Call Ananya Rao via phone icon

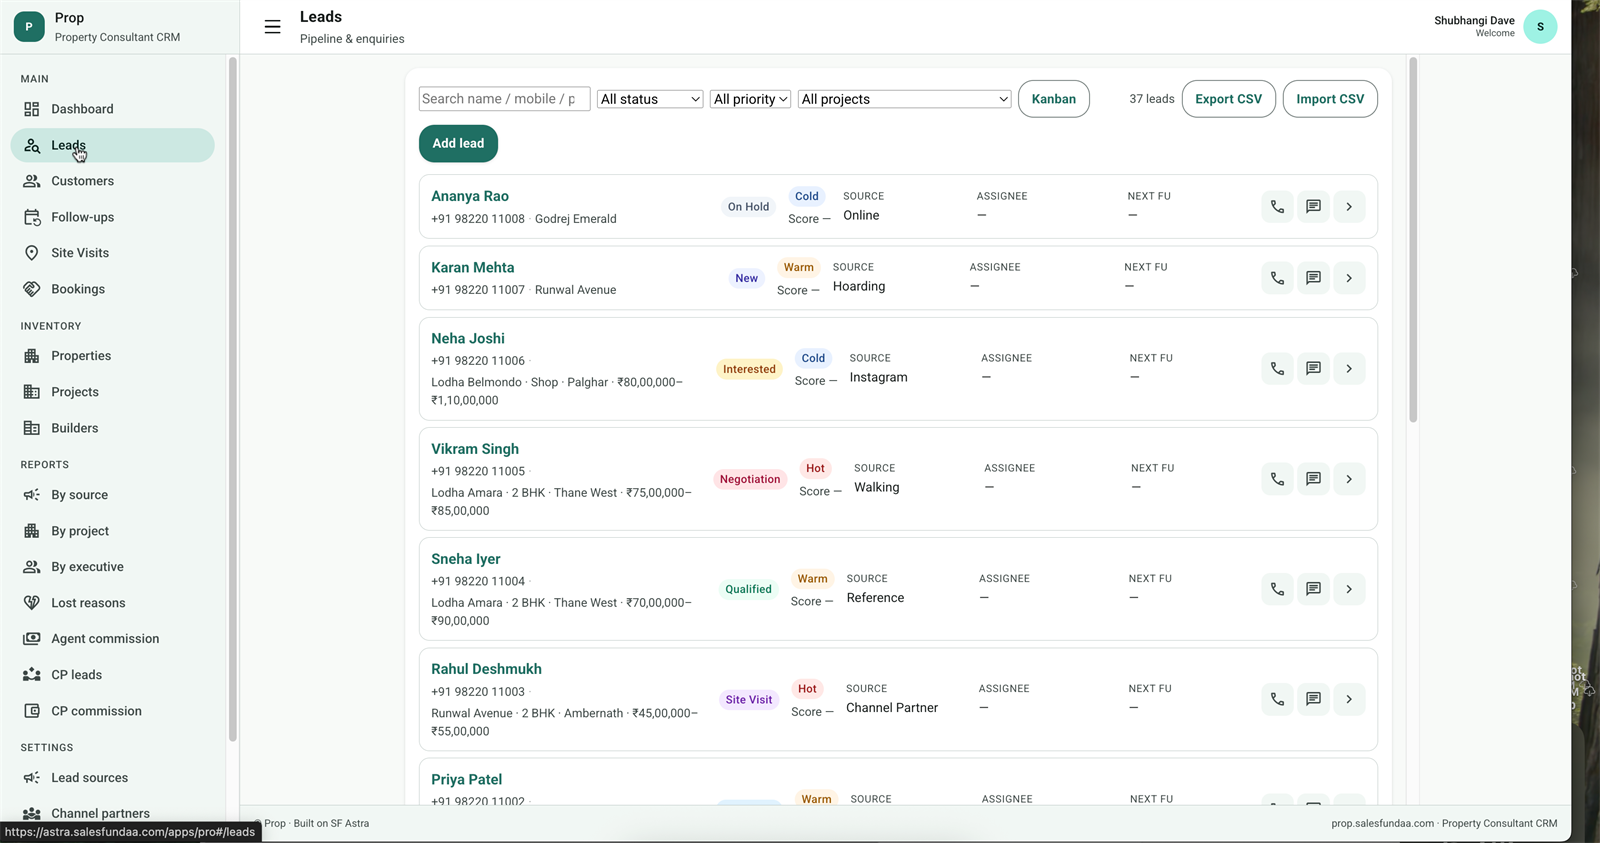click(x=1277, y=207)
